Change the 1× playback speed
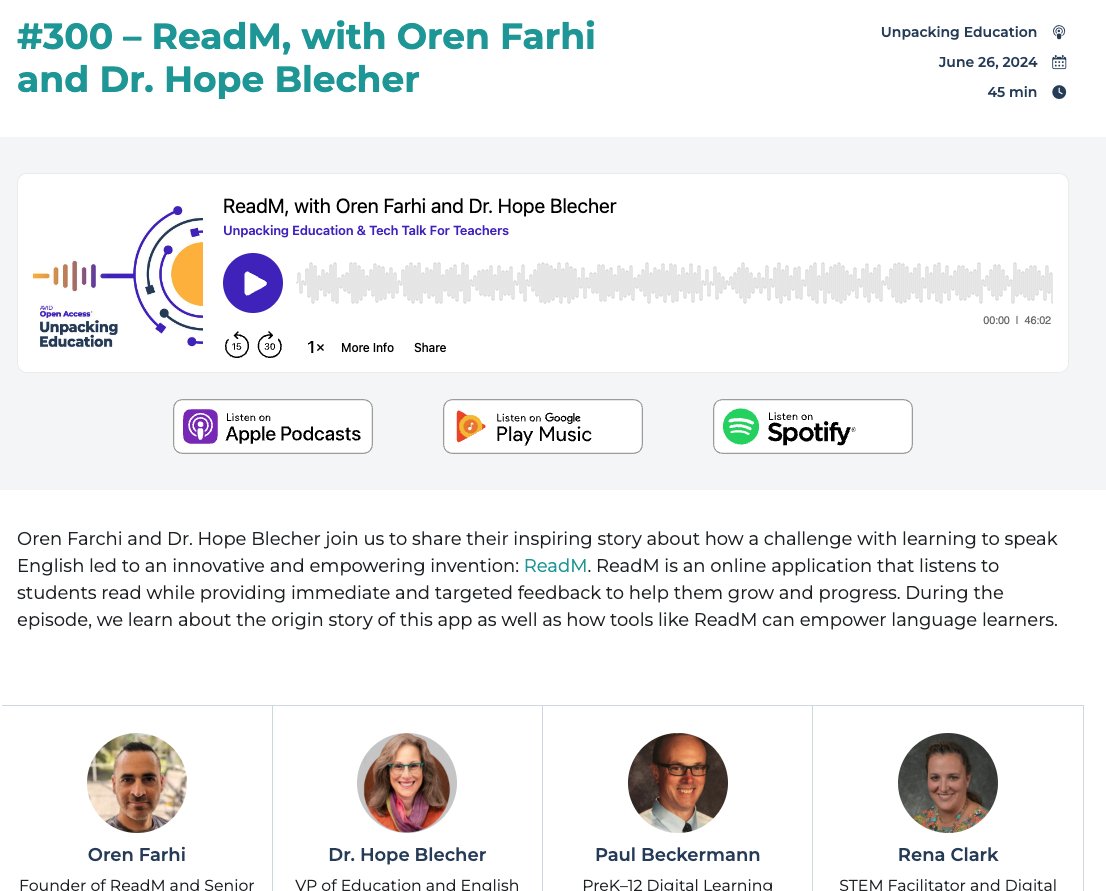The height and width of the screenshot is (891, 1106). point(315,347)
